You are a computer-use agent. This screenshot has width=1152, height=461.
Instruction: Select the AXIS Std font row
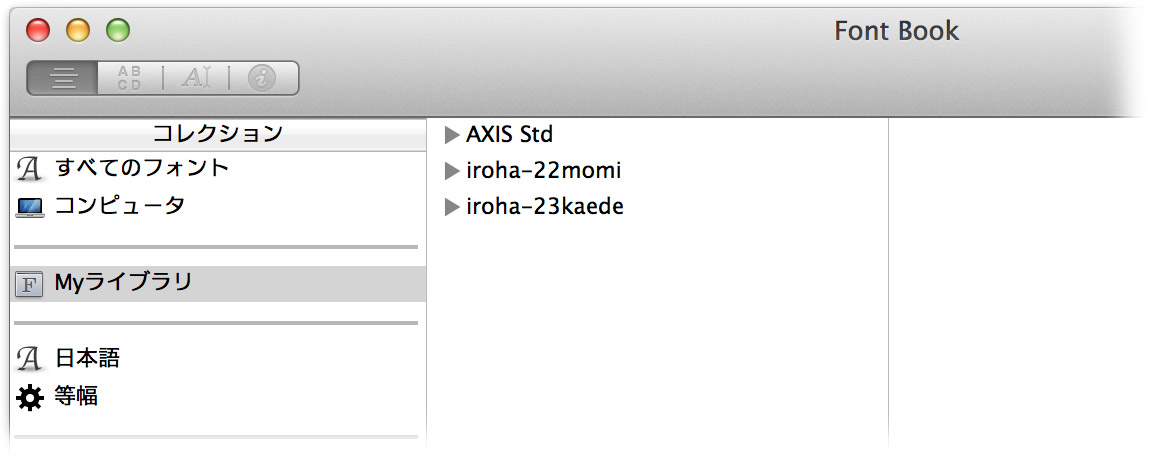coord(658,135)
